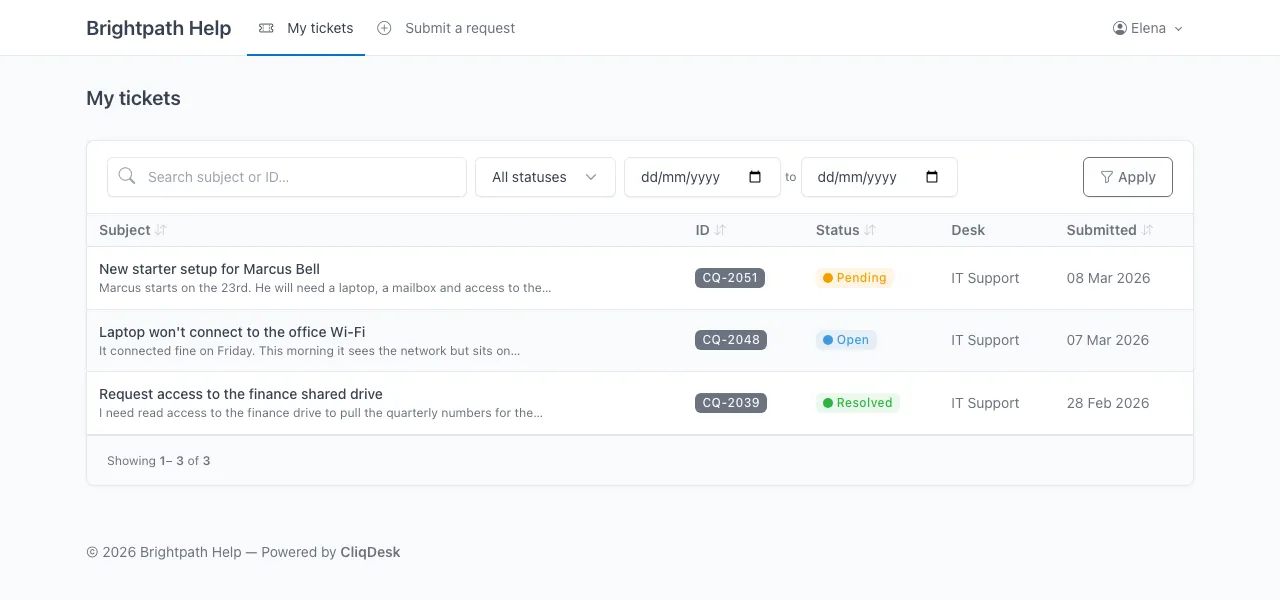Image resolution: width=1280 pixels, height=600 pixels.
Task: Apply the ticket filters
Action: click(1128, 177)
